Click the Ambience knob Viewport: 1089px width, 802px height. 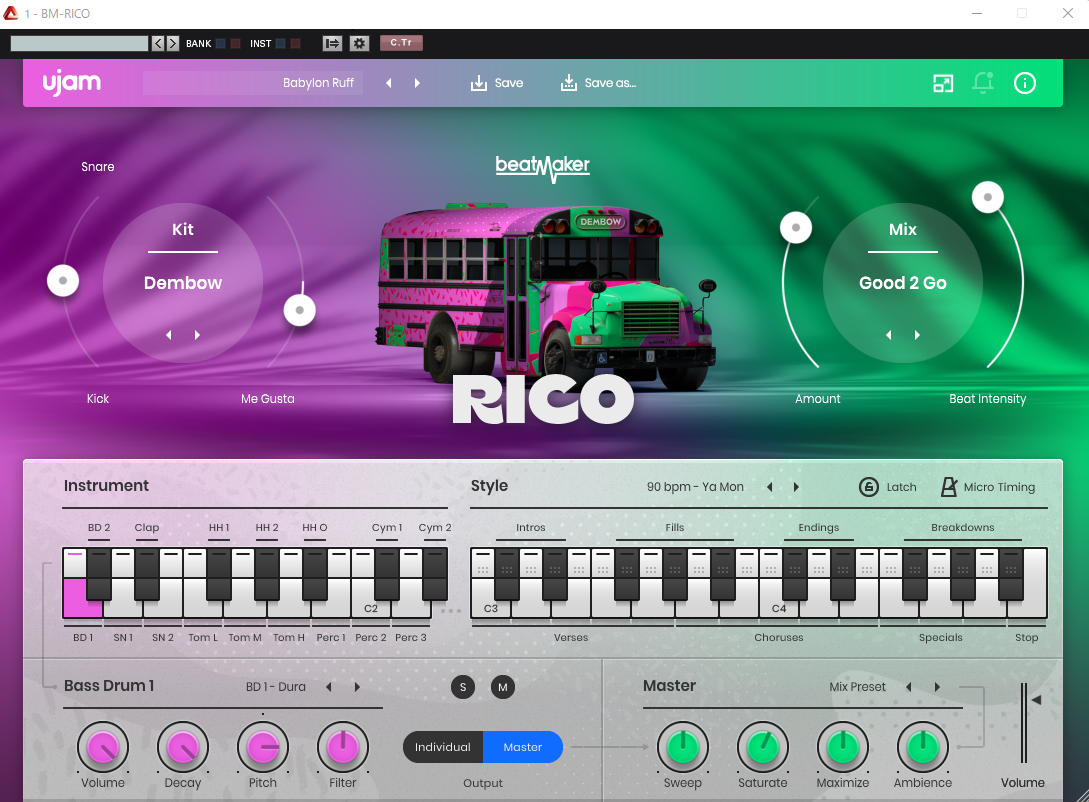(922, 748)
